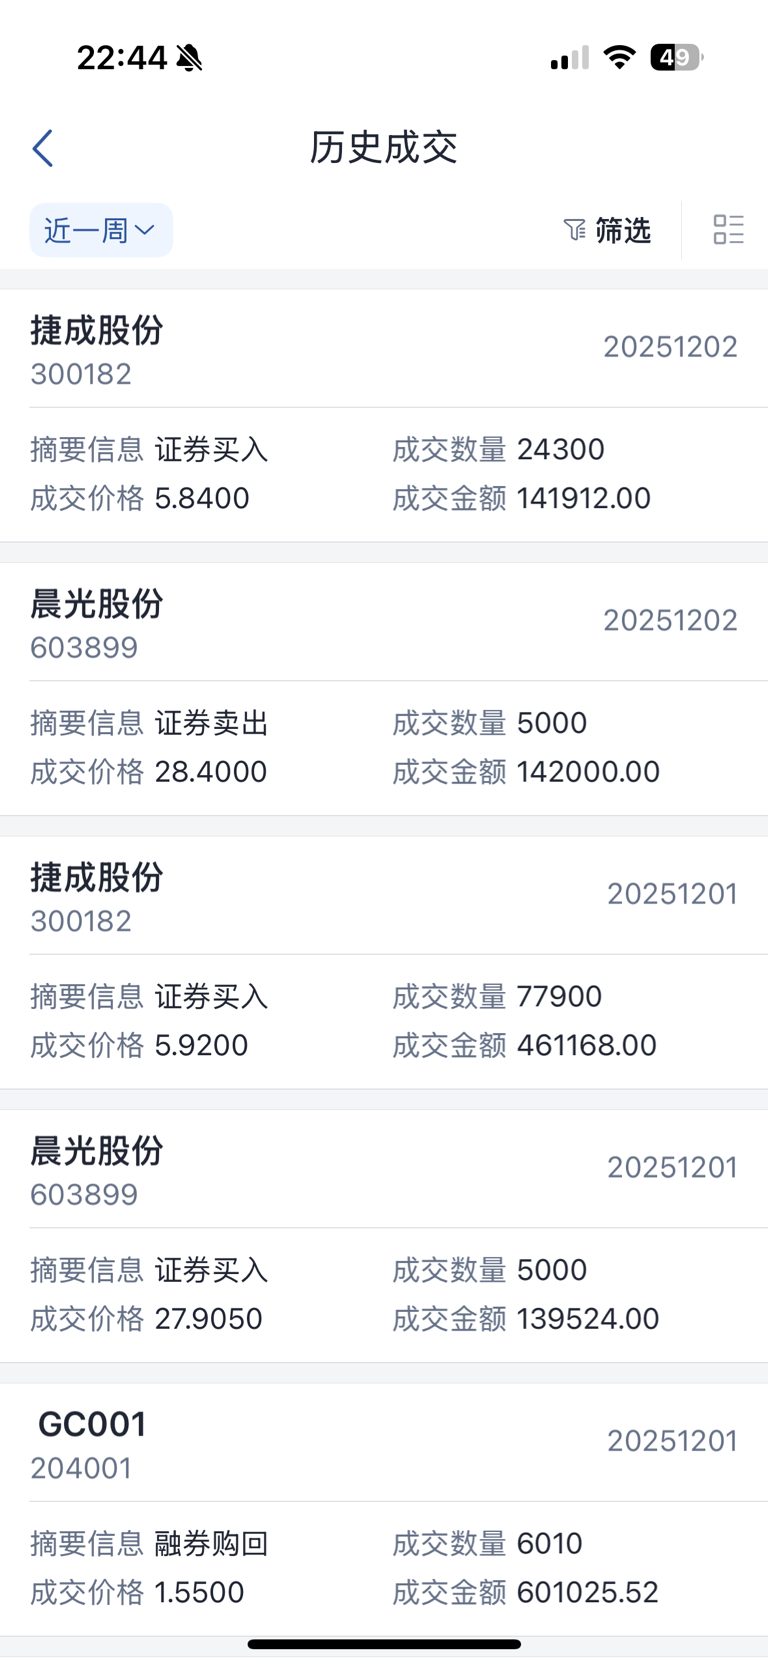This screenshot has height=1665, width=769.
Task: Click the 筛选 filter button
Action: click(607, 230)
